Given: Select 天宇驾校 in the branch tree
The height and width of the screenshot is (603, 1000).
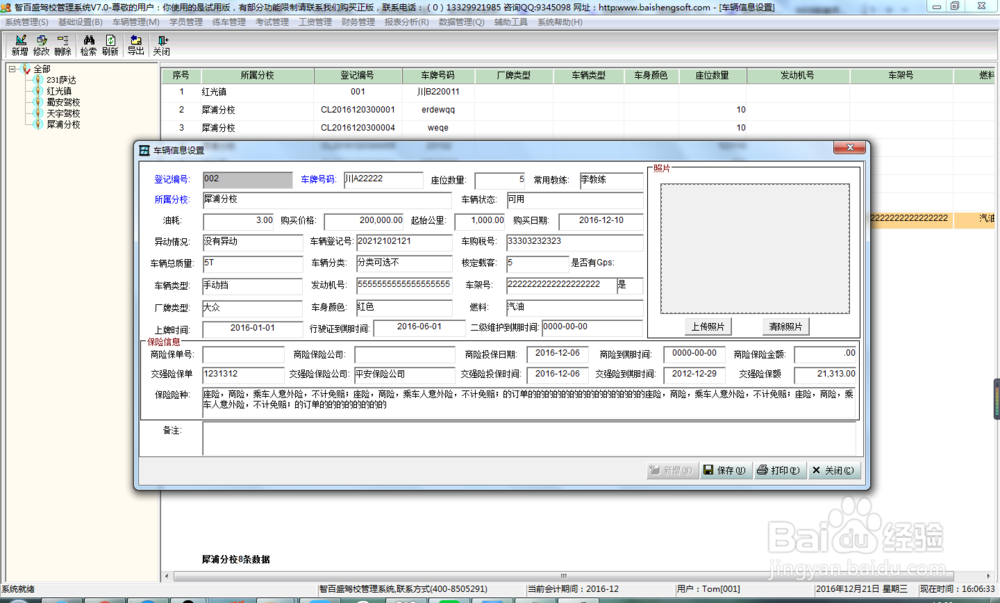Looking at the screenshot, I should pos(63,113).
